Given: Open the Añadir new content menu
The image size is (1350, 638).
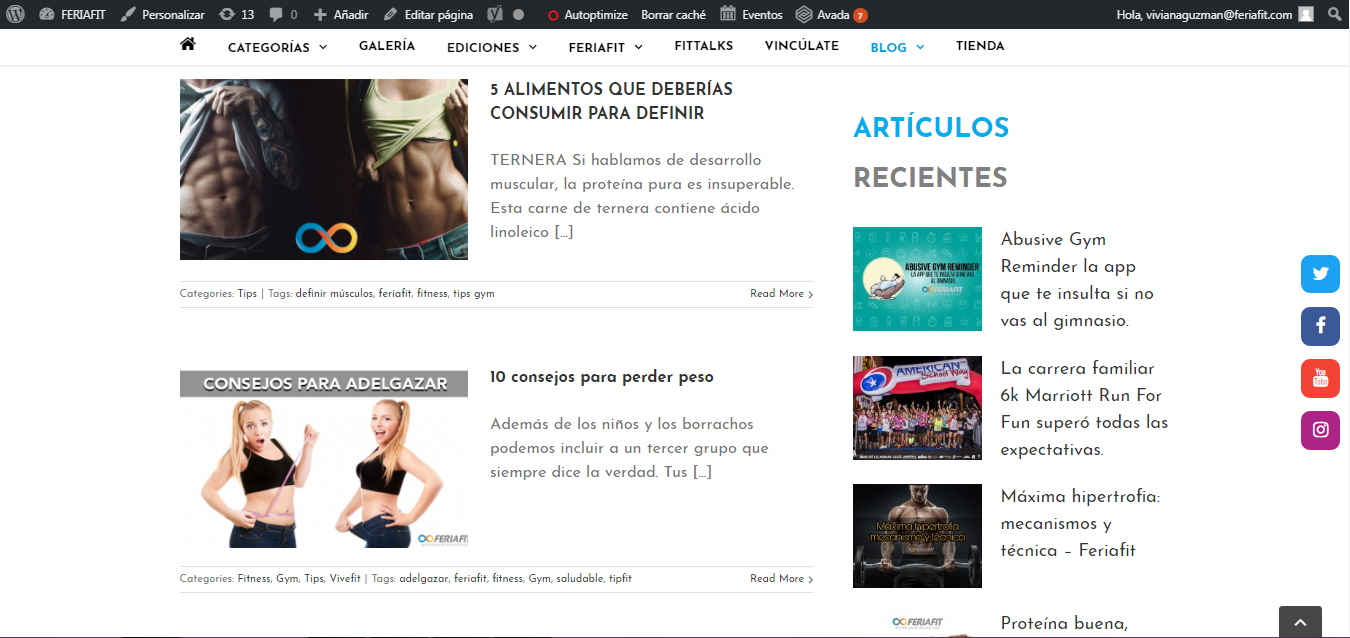Looking at the screenshot, I should 340,15.
